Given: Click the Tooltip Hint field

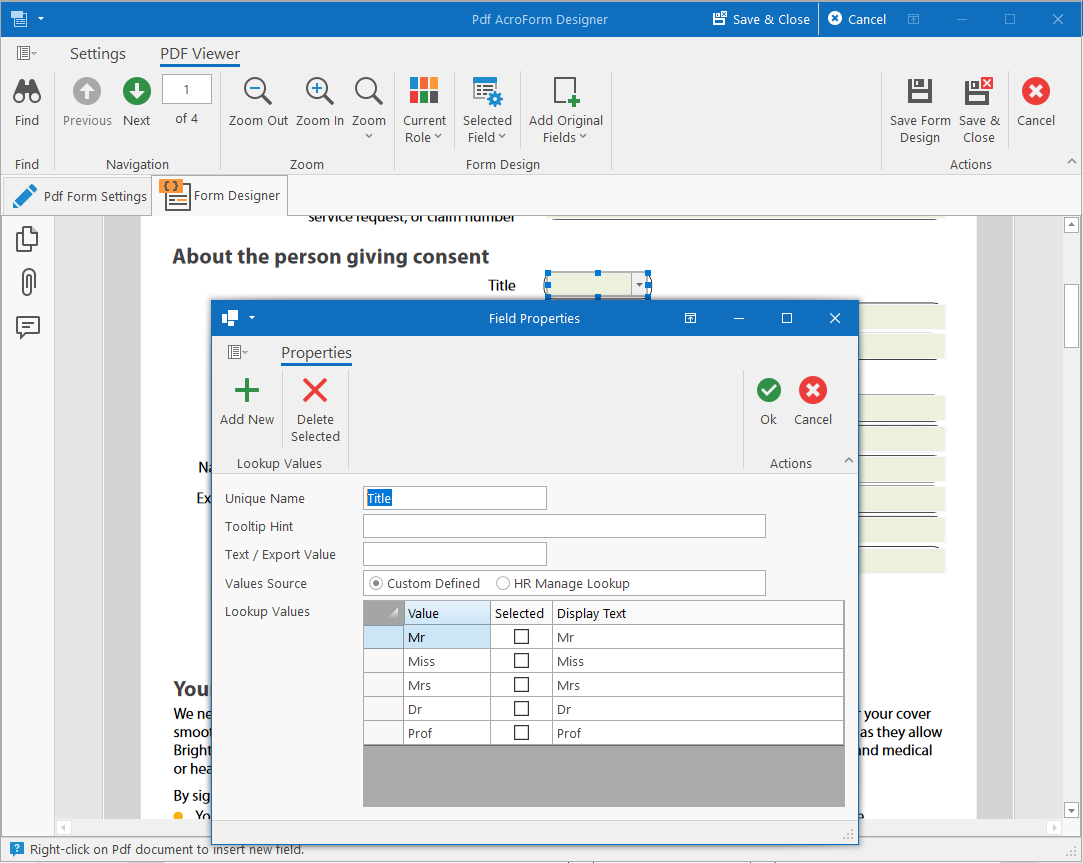Looking at the screenshot, I should coord(564,526).
